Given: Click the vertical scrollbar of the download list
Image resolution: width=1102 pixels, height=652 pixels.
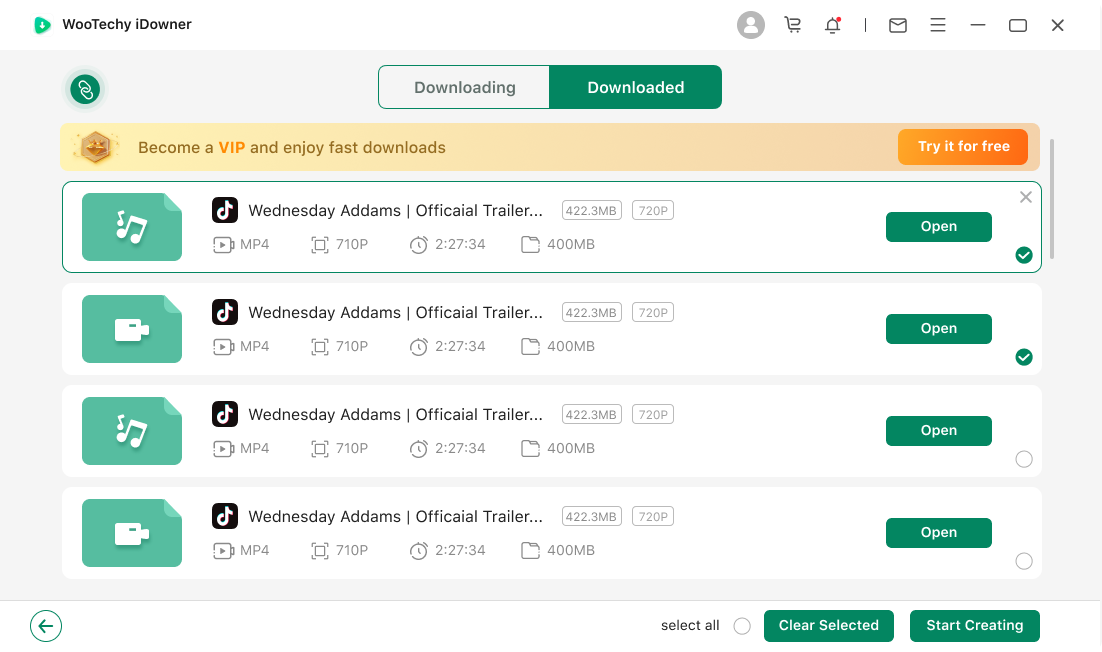Looking at the screenshot, I should click(x=1052, y=200).
